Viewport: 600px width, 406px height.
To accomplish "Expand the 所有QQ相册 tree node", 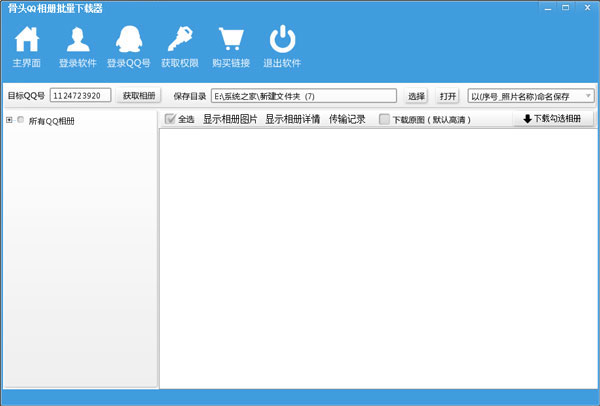I will pyautogui.click(x=9, y=120).
